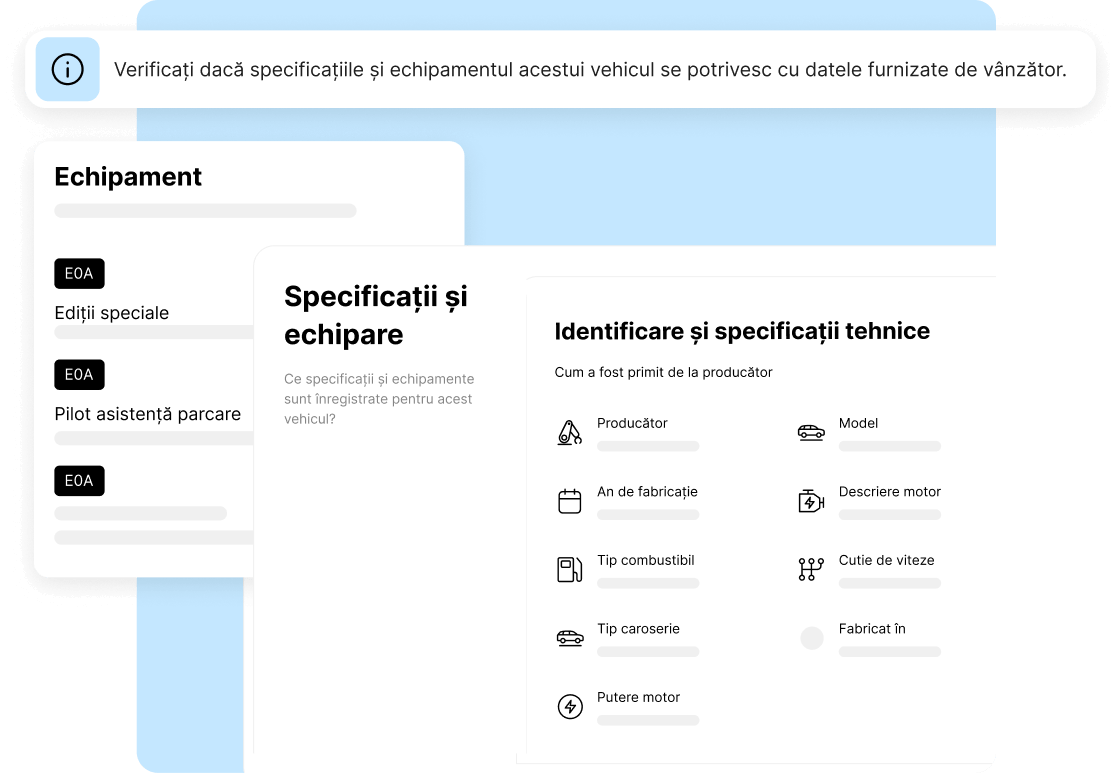Click the Cutie de viteze gearbox icon

pyautogui.click(x=811, y=570)
